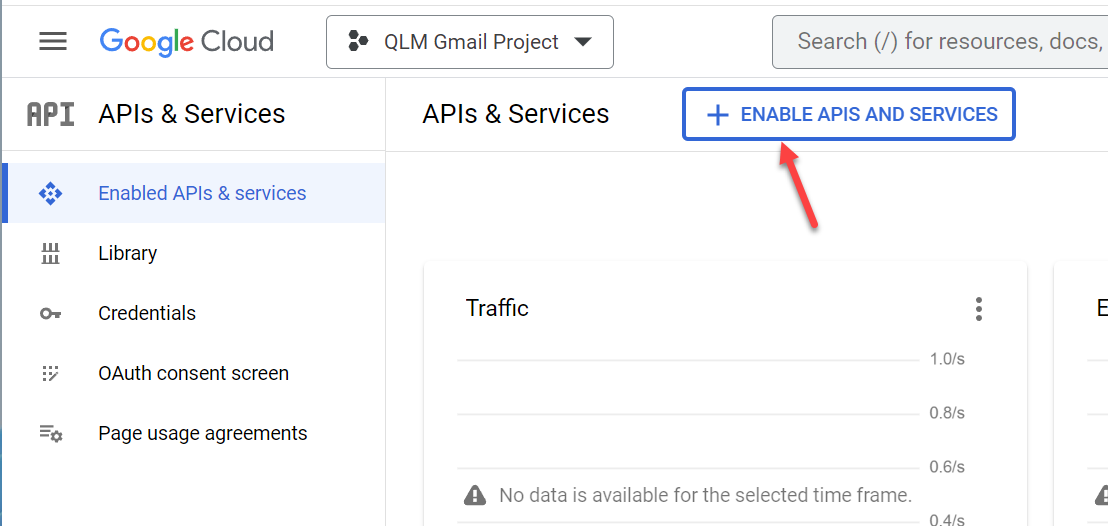Click the Library shelf icon
The height and width of the screenshot is (526, 1108).
click(x=50, y=253)
